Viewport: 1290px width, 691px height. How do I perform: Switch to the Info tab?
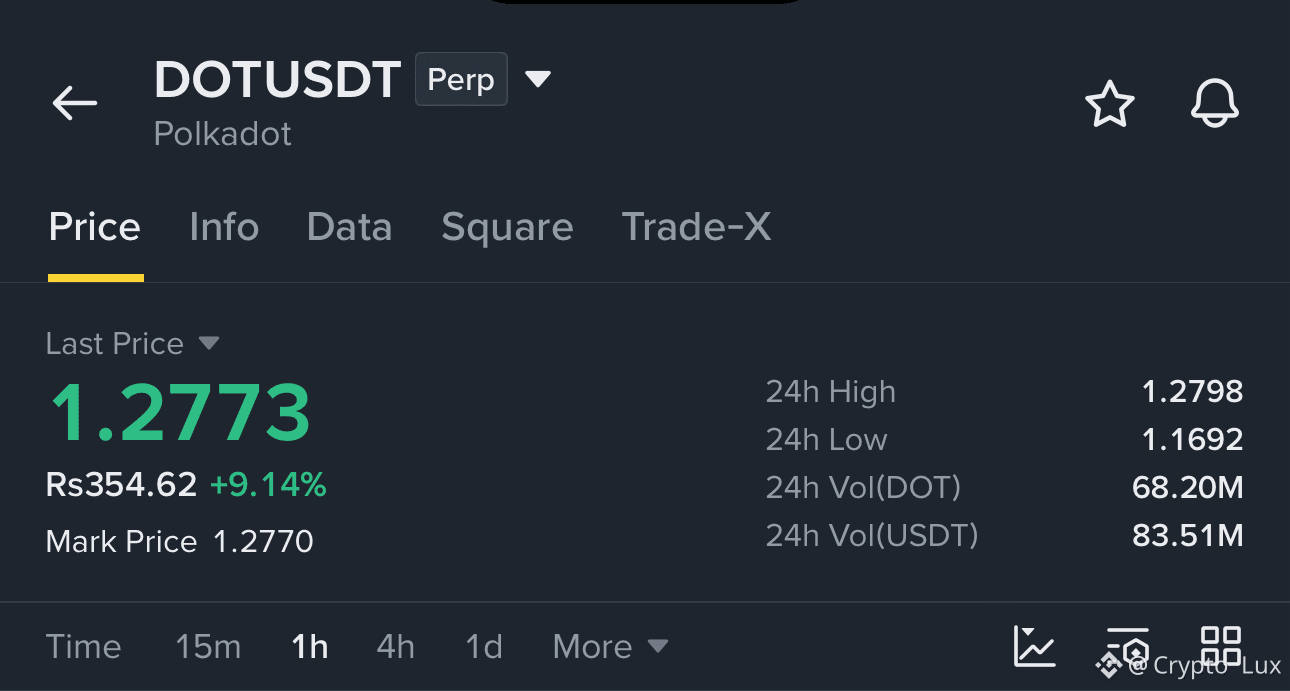point(224,228)
